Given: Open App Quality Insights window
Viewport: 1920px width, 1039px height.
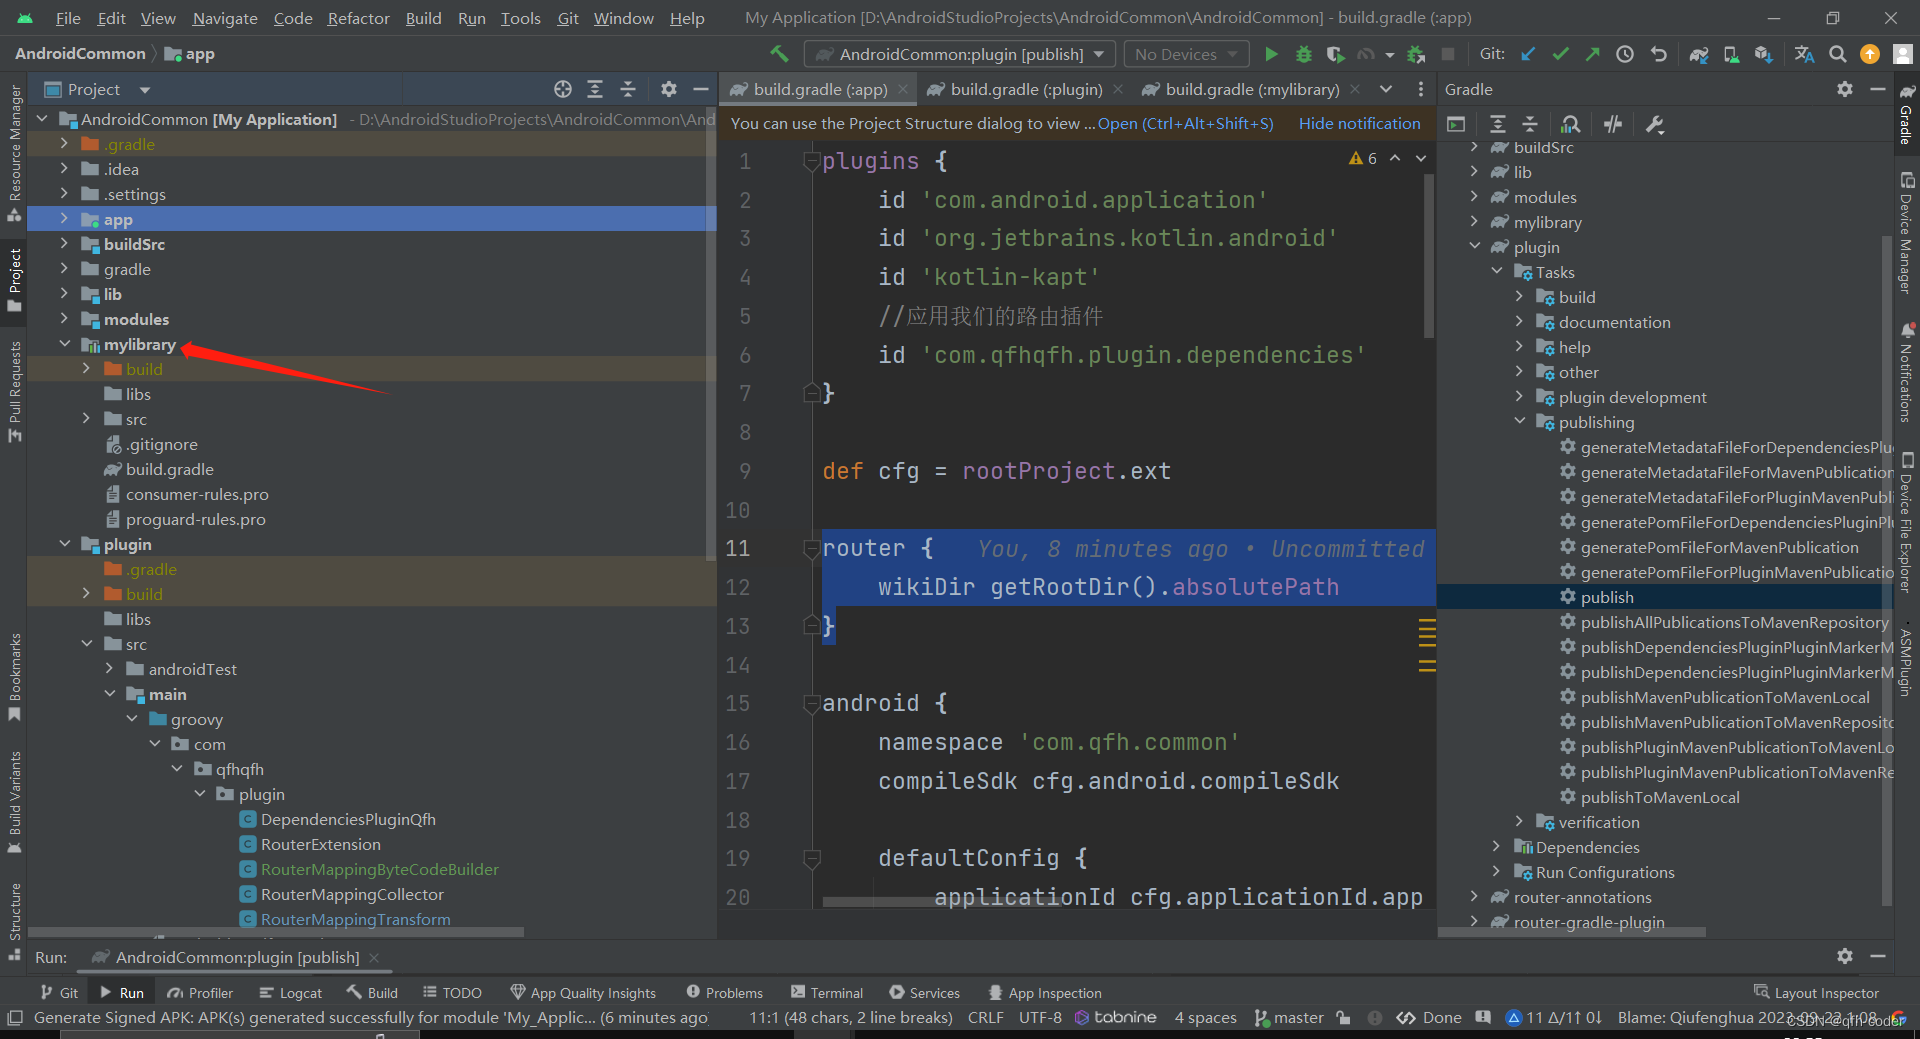Looking at the screenshot, I should click(x=583, y=992).
